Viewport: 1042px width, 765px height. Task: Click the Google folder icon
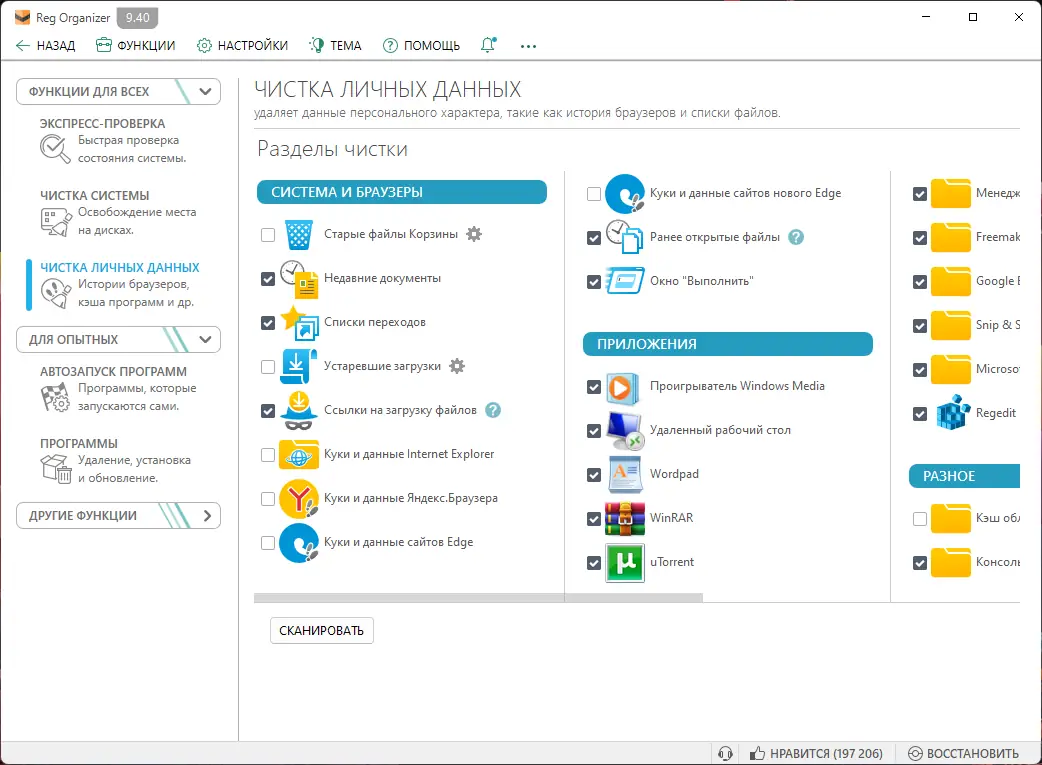(x=951, y=281)
